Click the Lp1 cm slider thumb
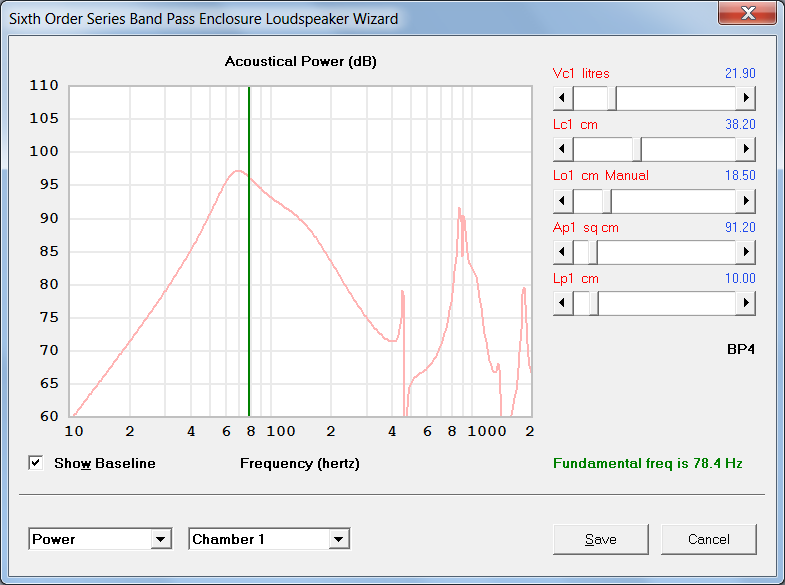The height and width of the screenshot is (585, 785). [594, 303]
